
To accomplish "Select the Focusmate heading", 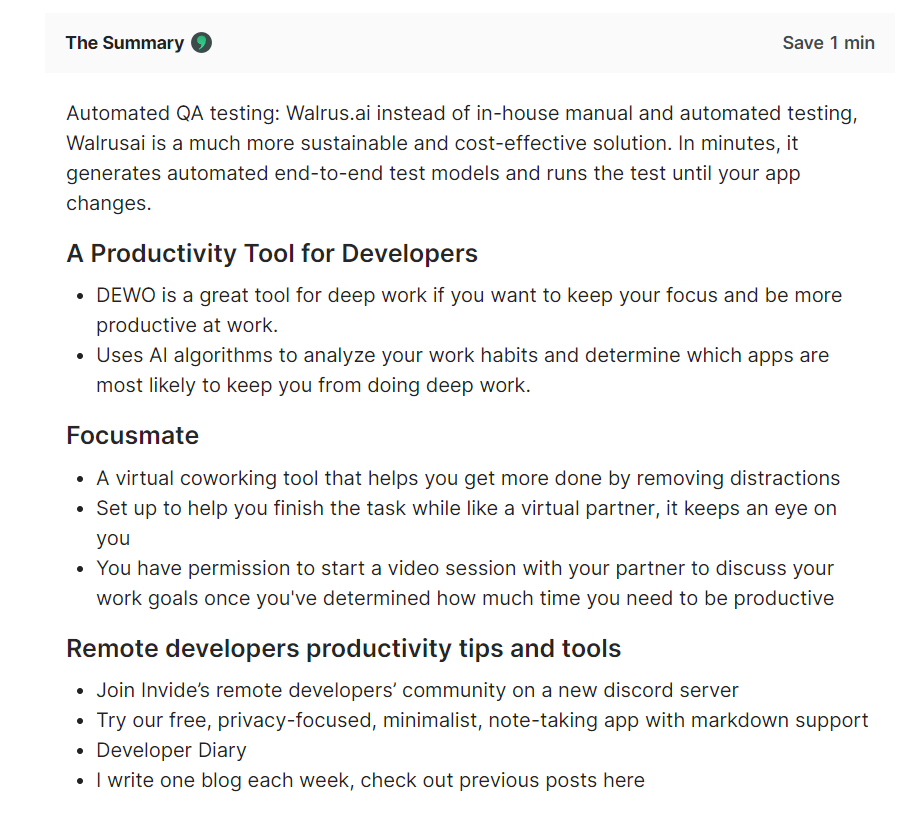I will click(x=132, y=436).
